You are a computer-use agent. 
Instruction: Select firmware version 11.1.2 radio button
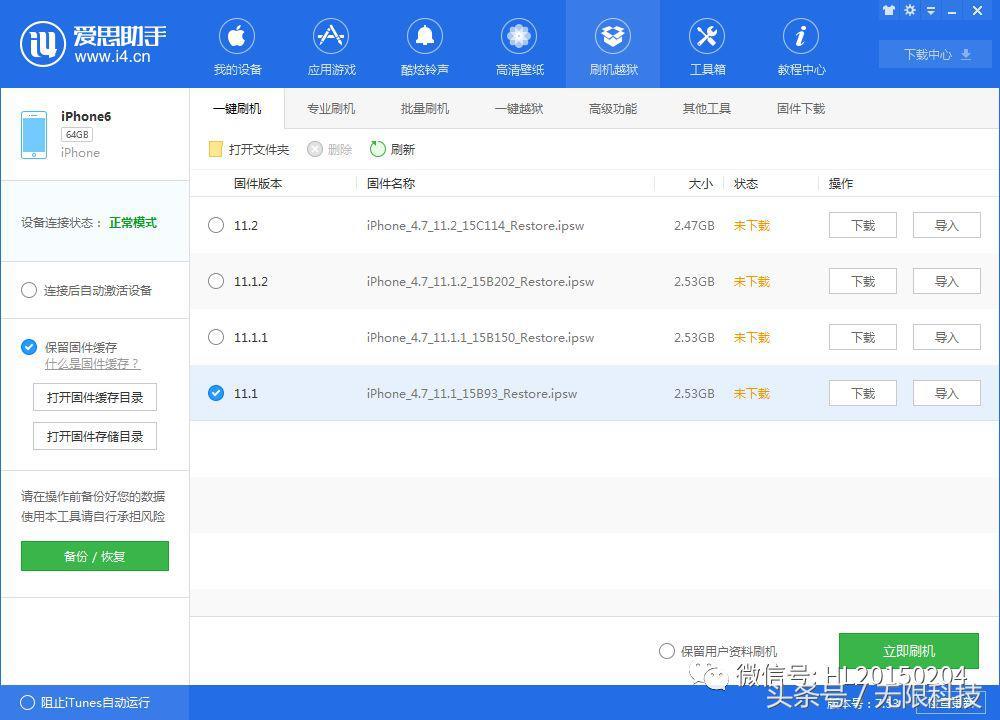coord(216,281)
